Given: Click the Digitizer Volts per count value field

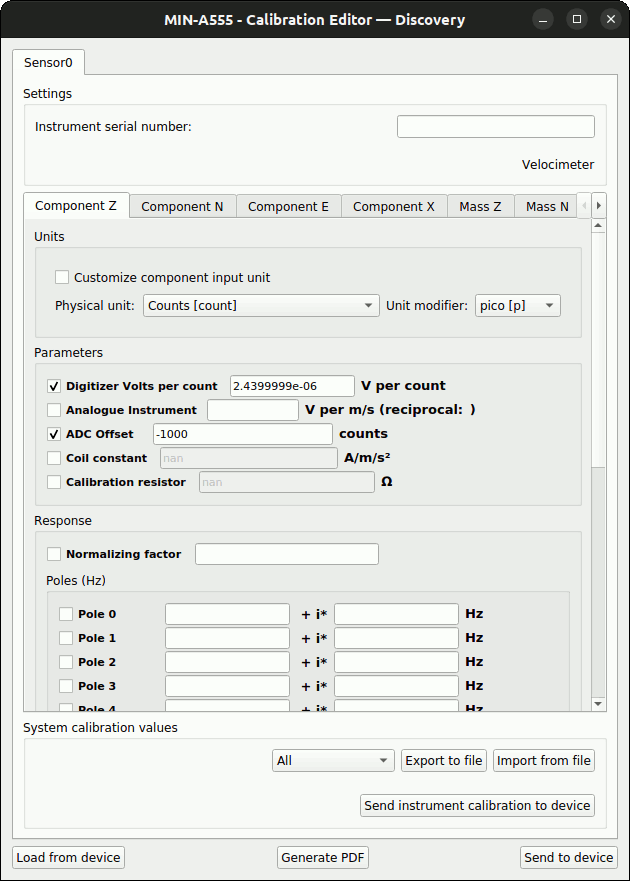Looking at the screenshot, I should 292,386.
